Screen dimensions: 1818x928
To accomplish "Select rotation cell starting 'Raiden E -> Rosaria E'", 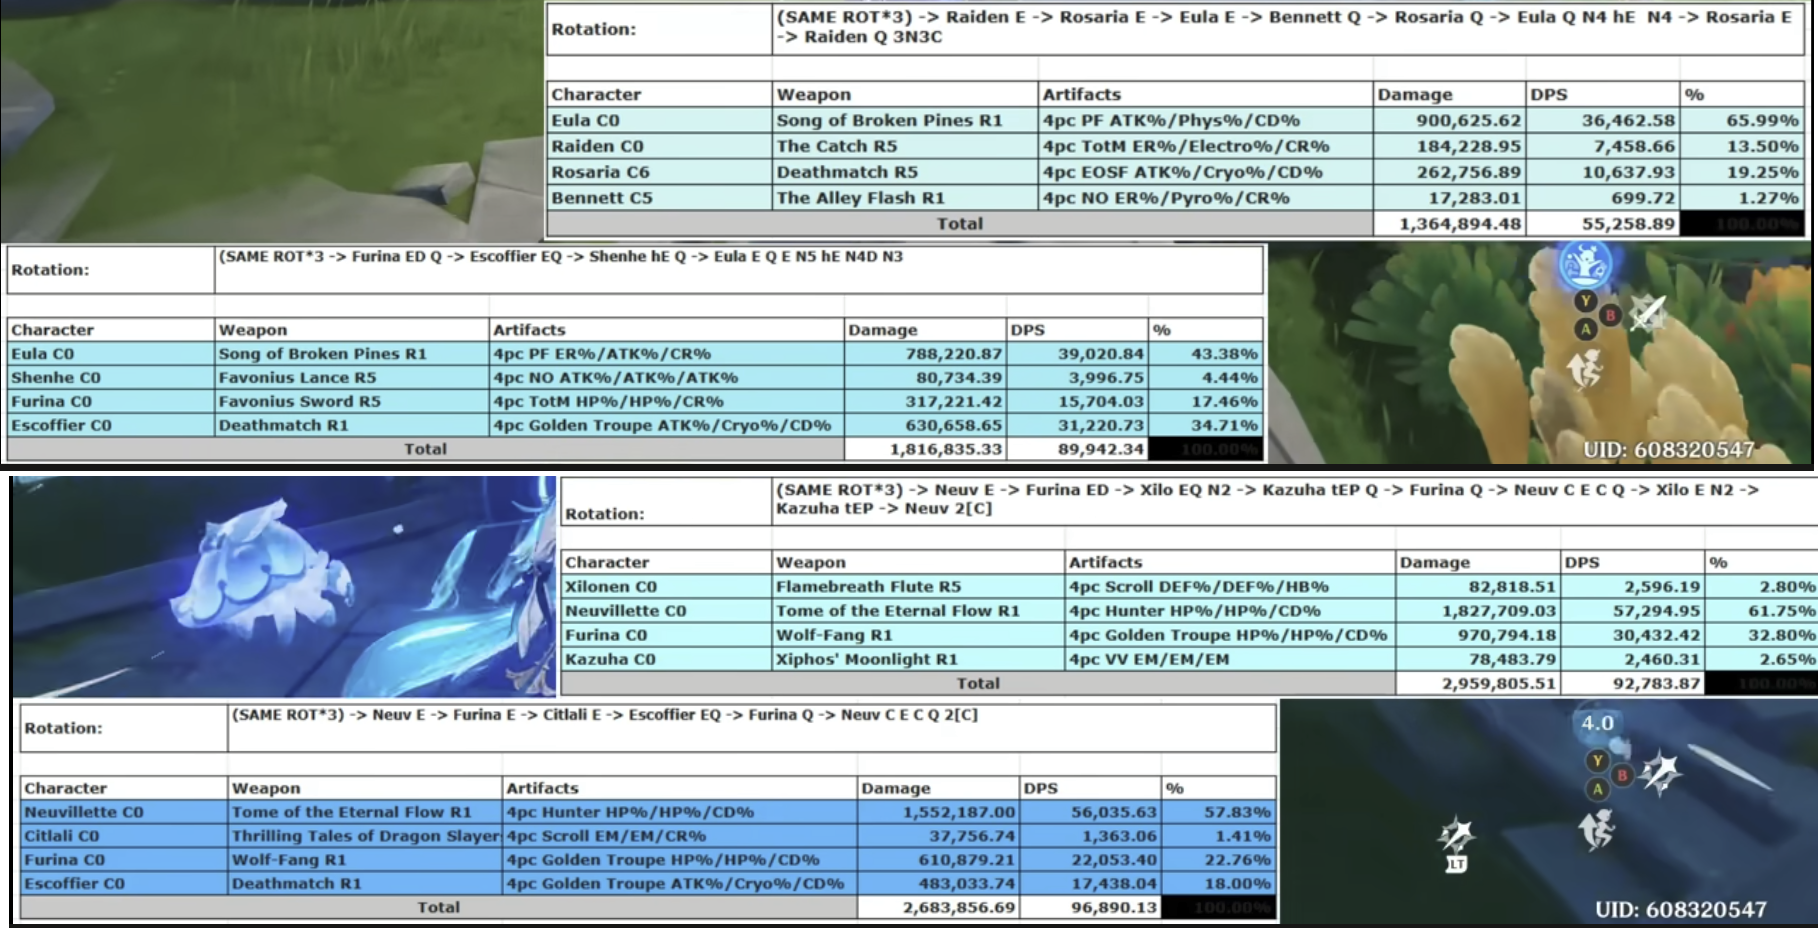I will point(1288,28).
